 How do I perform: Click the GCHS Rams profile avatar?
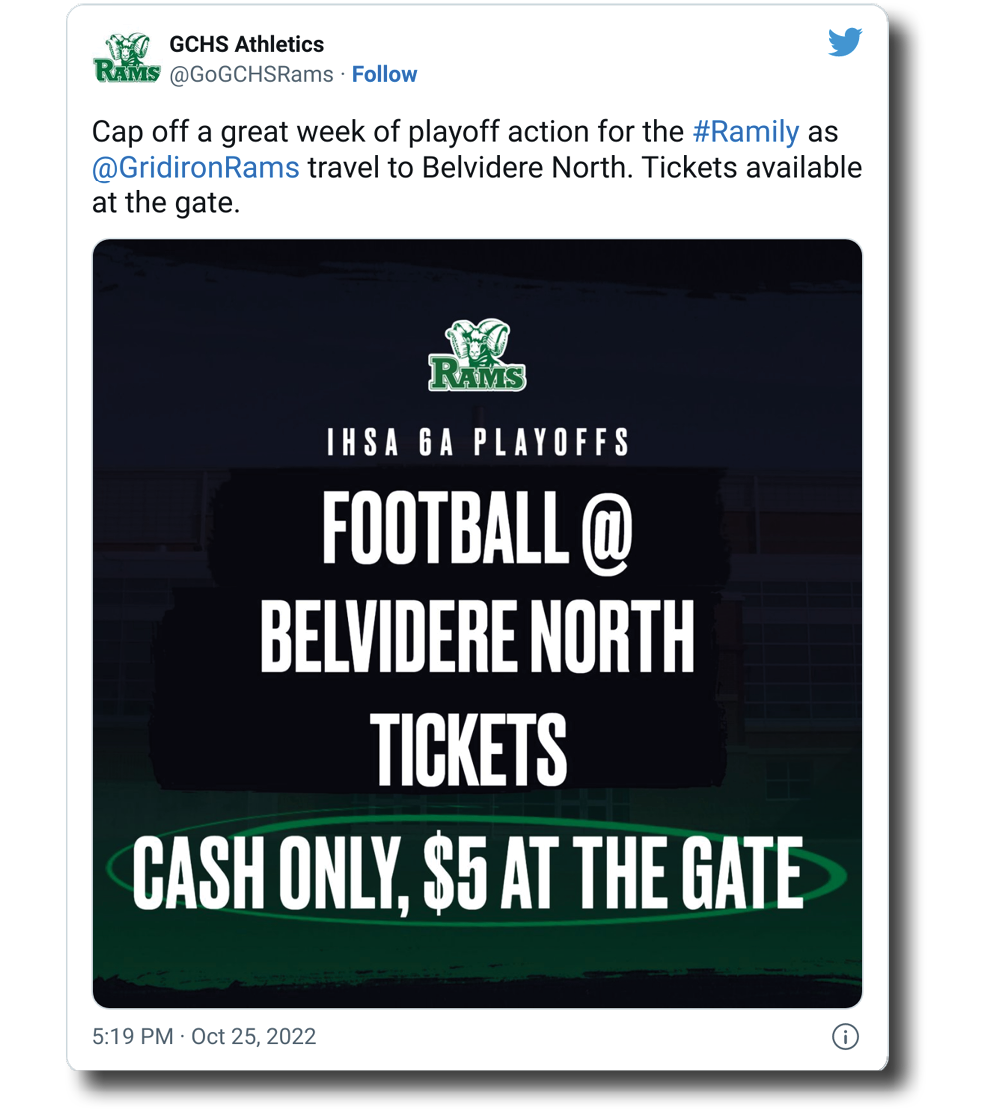pos(126,59)
